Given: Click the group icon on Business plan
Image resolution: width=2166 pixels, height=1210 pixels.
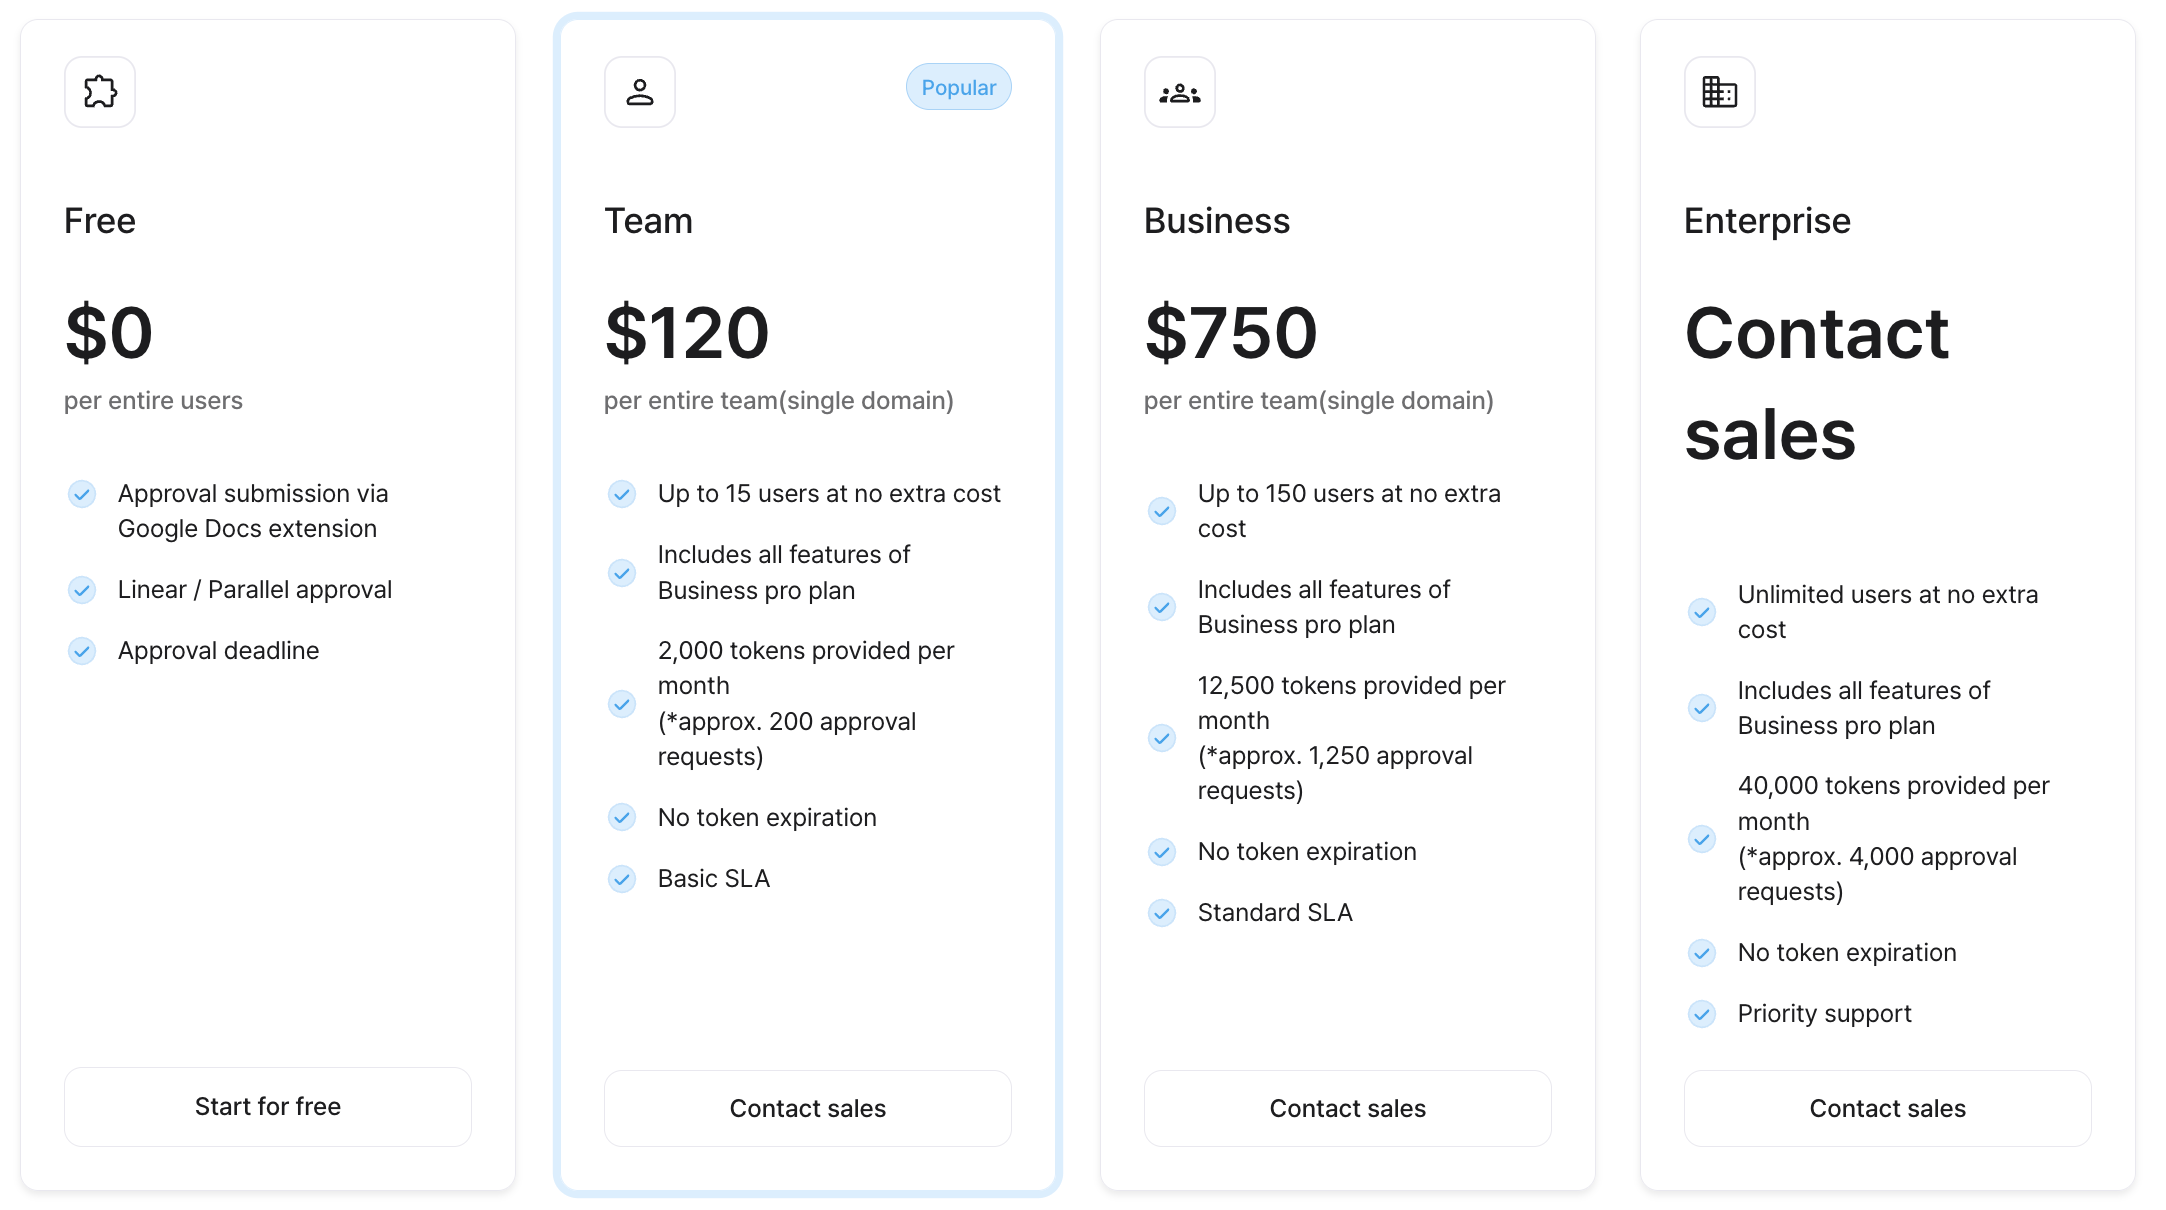Looking at the screenshot, I should pyautogui.click(x=1180, y=92).
